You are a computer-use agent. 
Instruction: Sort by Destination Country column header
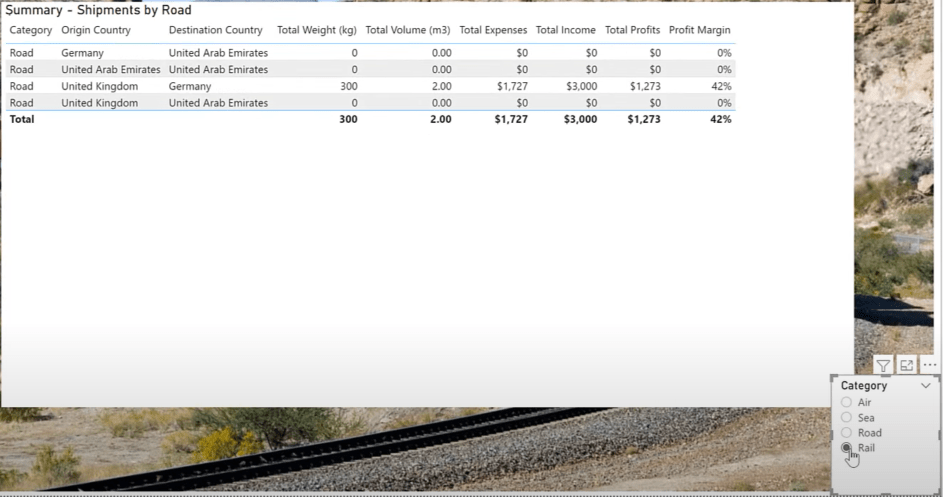[x=215, y=30]
